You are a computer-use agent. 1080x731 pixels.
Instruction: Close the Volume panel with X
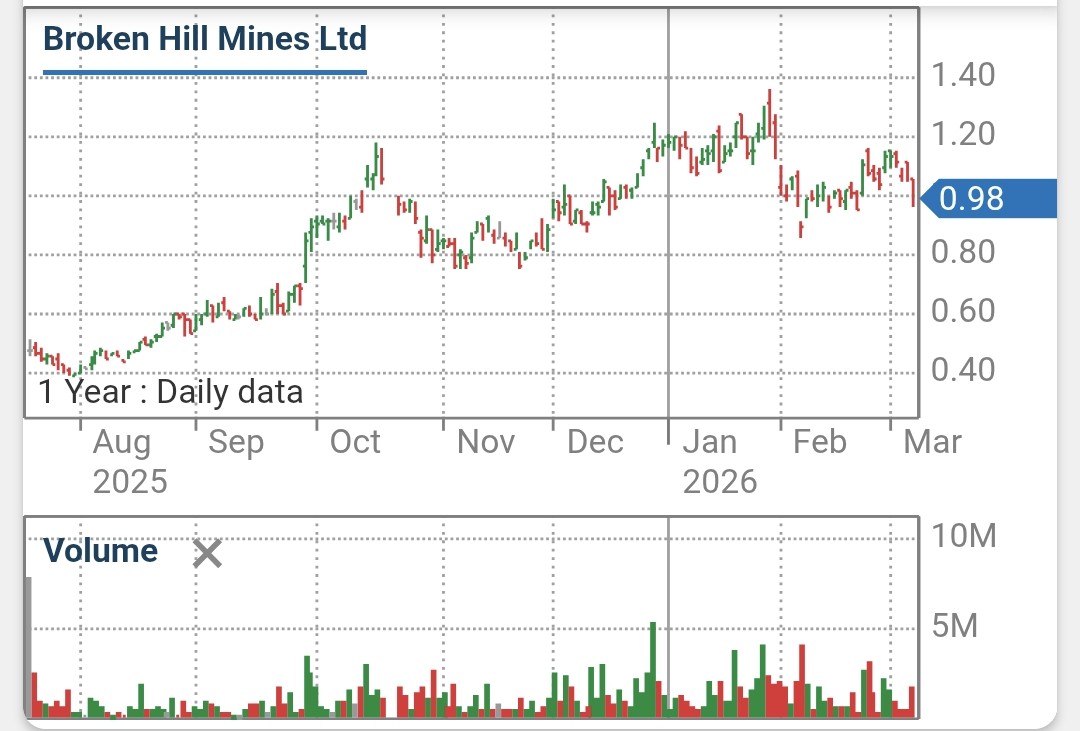click(x=207, y=553)
